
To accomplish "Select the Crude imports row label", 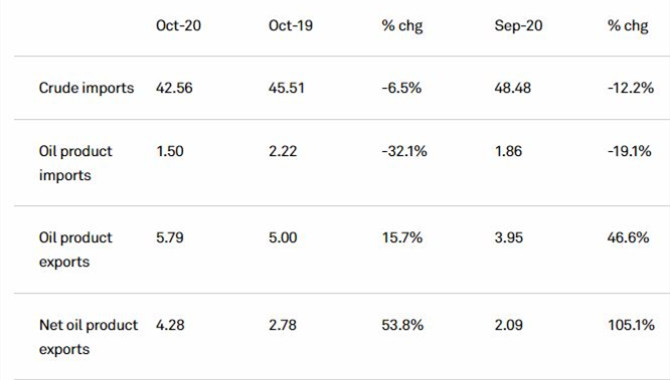I will tap(86, 88).
